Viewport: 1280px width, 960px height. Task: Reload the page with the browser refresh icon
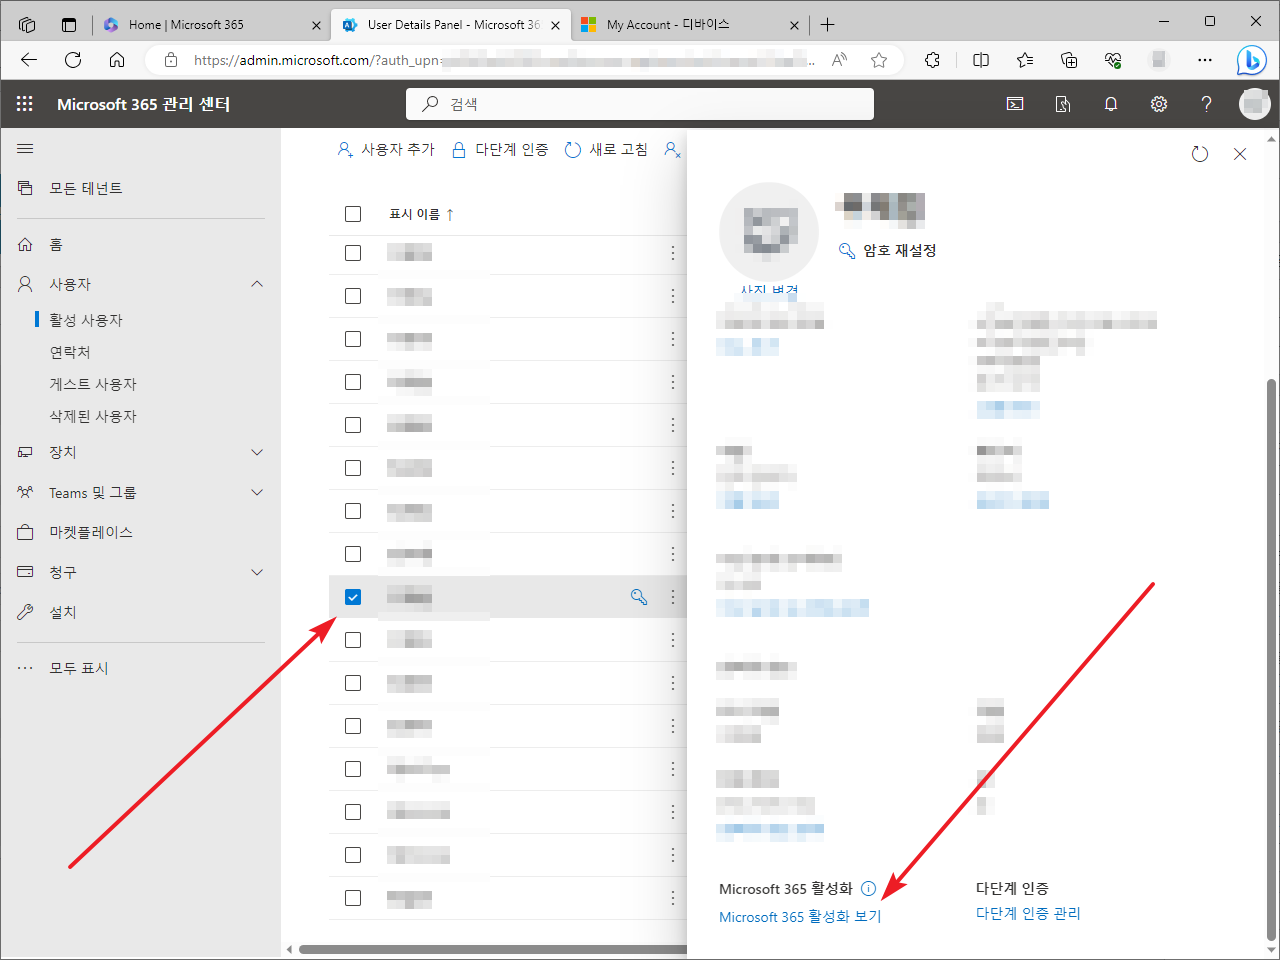pyautogui.click(x=73, y=60)
